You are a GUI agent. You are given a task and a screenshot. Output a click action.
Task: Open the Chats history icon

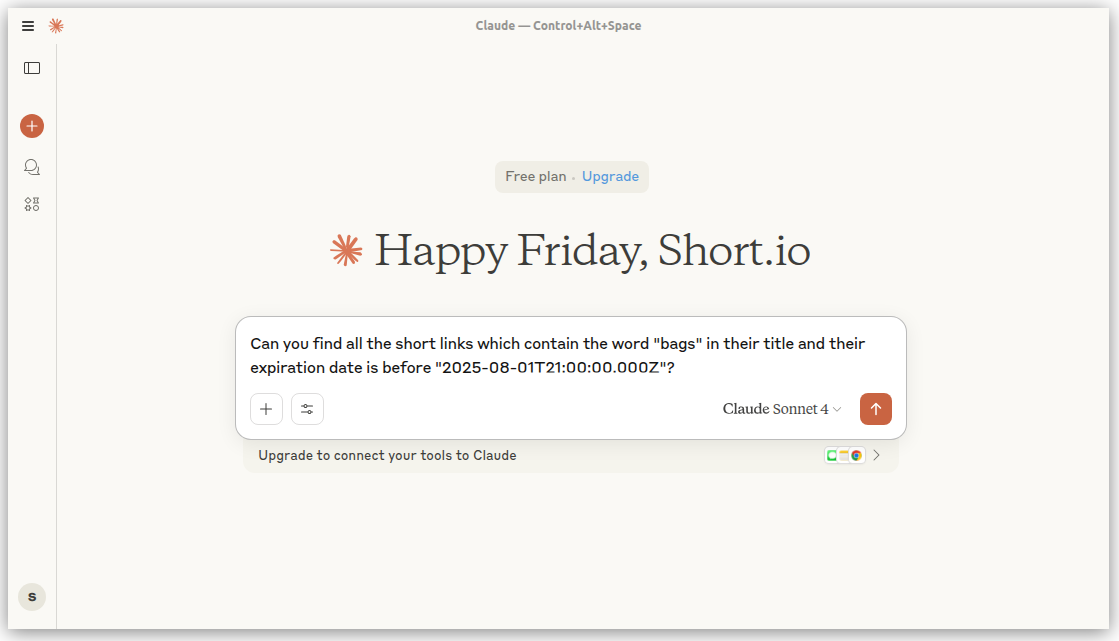(32, 167)
